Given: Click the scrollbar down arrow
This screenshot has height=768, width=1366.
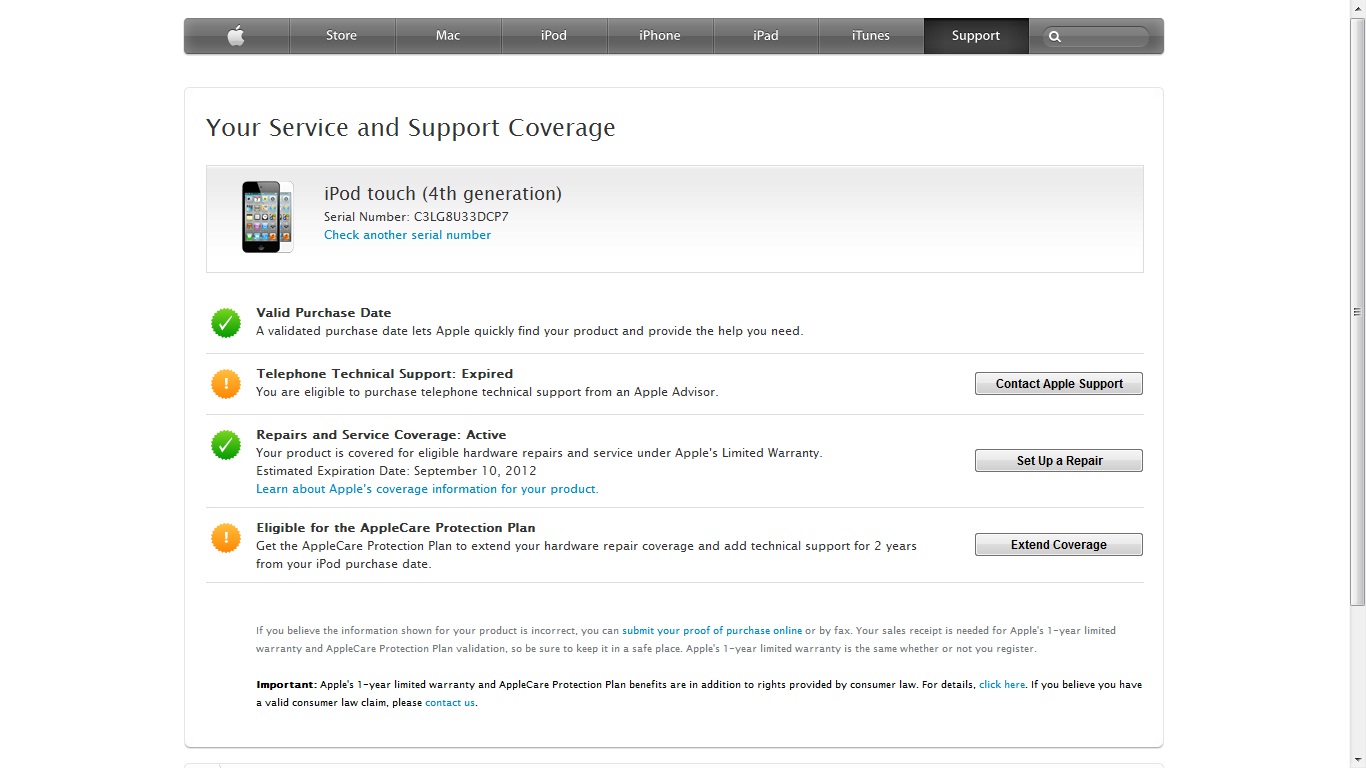Looking at the screenshot, I should pyautogui.click(x=1357, y=760).
